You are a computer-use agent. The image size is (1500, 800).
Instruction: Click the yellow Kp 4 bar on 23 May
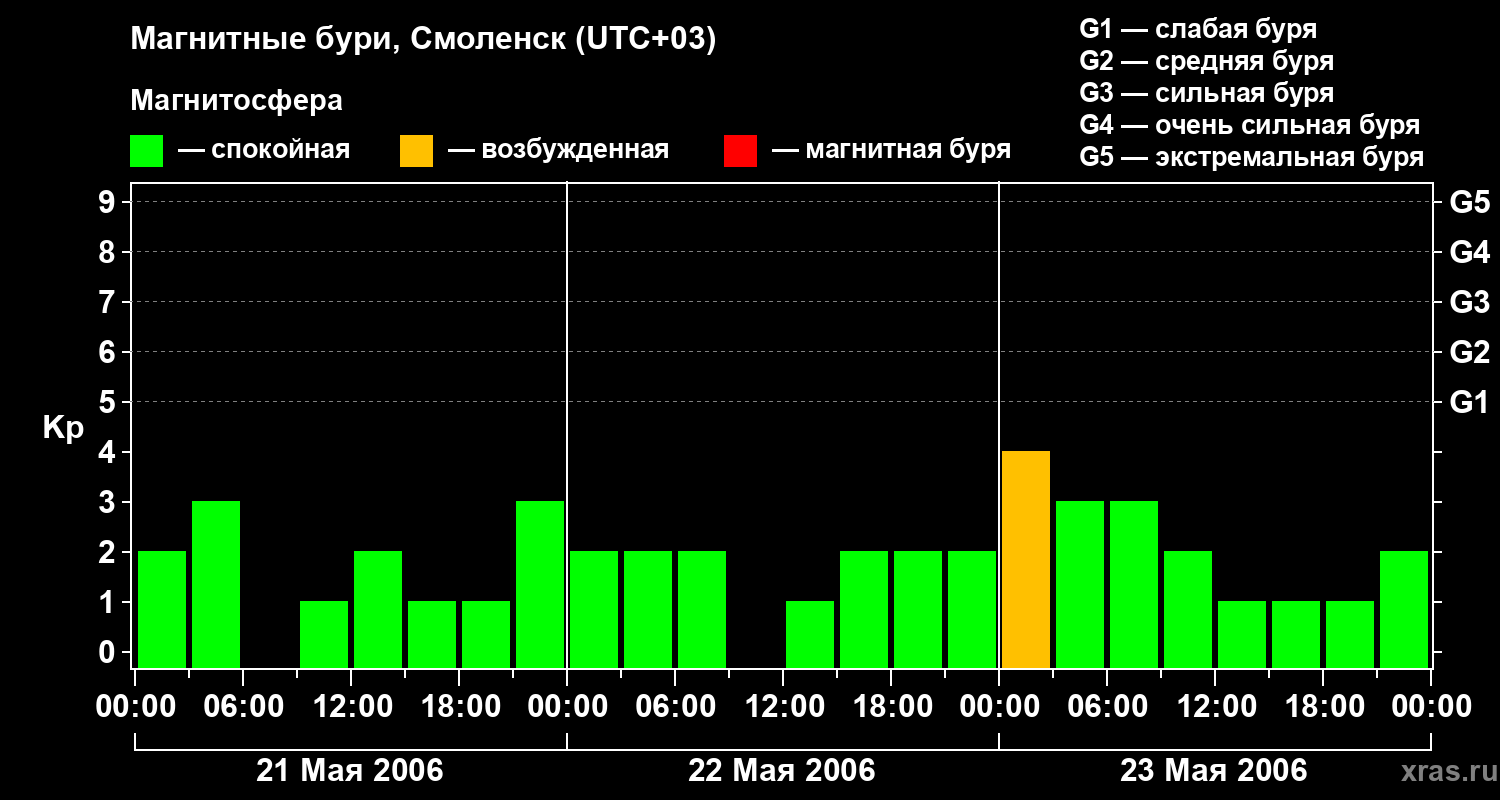pos(1026,559)
